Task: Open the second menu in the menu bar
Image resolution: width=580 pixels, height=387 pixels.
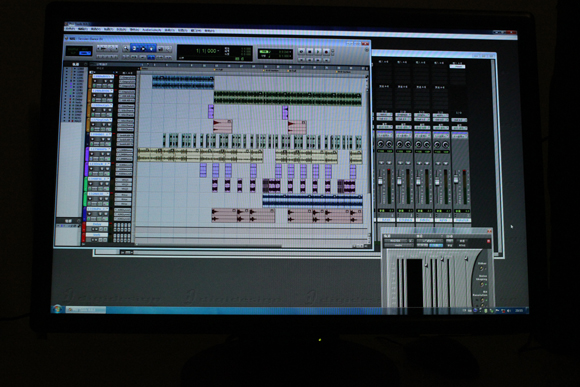Action: 83,29
